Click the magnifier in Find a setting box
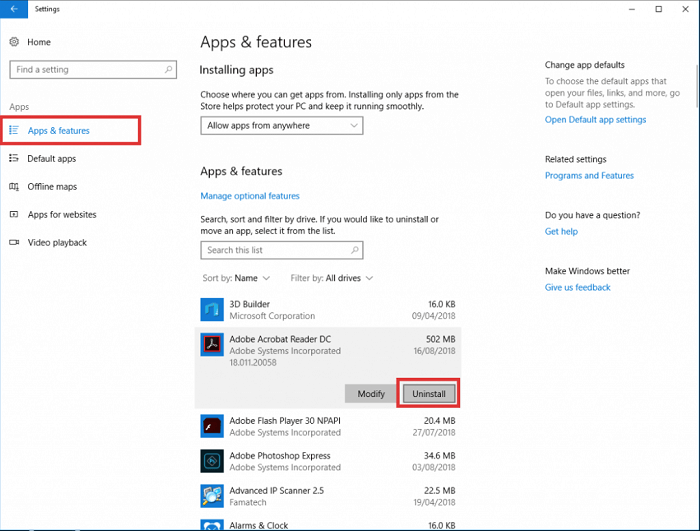 (168, 70)
